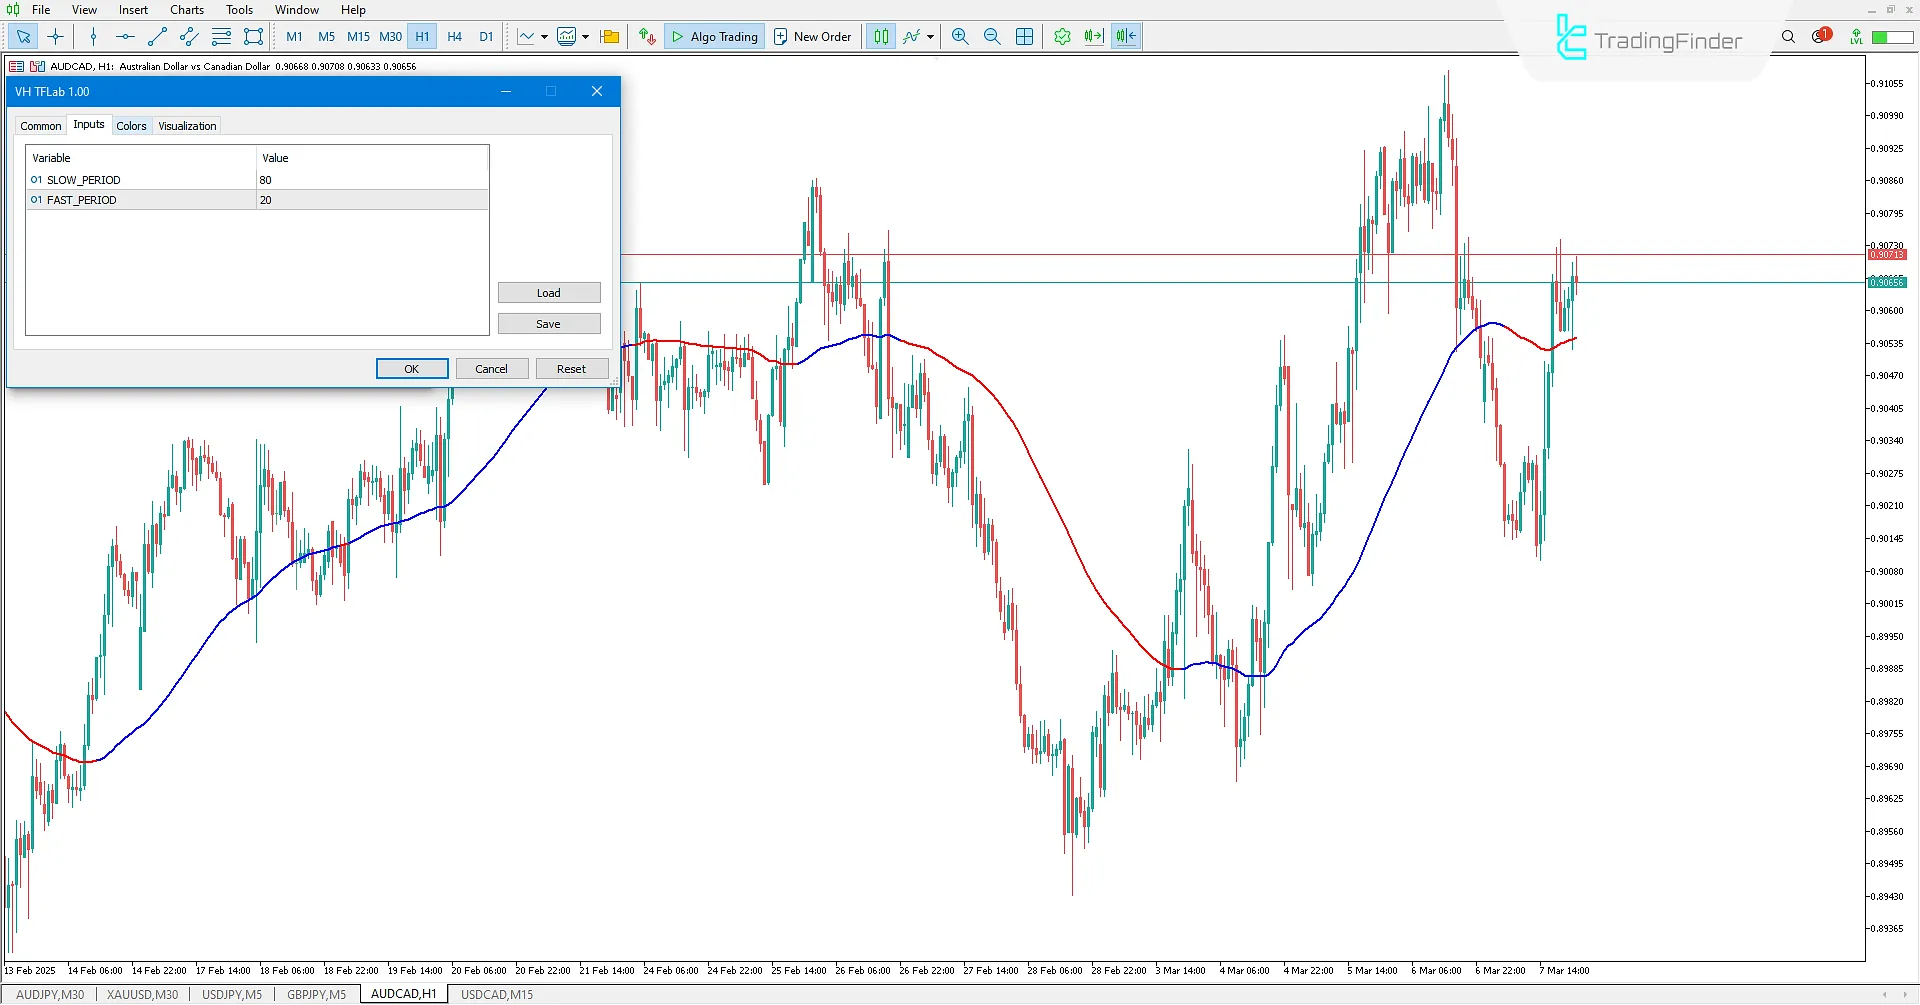Image resolution: width=1920 pixels, height=1005 pixels.
Task: Click the Load settings button
Action: click(x=549, y=292)
